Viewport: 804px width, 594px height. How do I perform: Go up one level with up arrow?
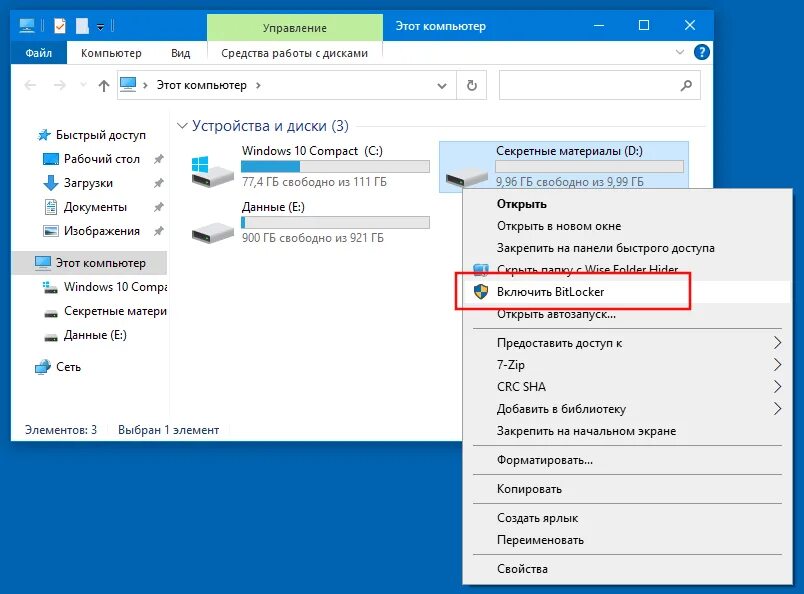pos(104,85)
